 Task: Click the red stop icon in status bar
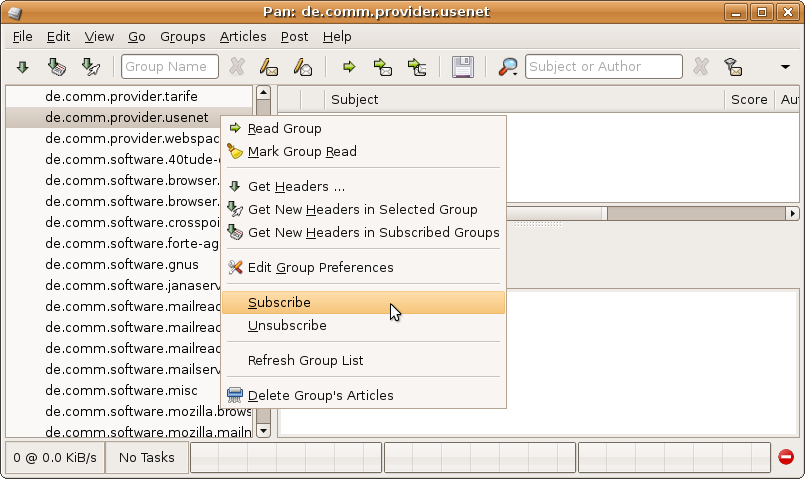786,457
